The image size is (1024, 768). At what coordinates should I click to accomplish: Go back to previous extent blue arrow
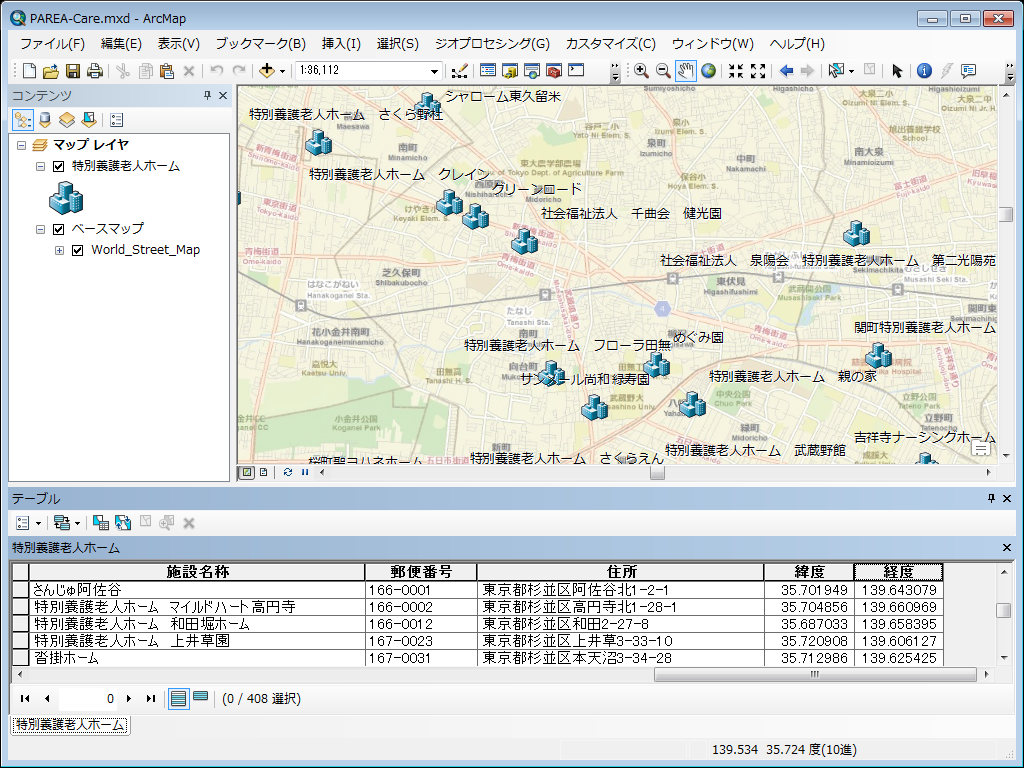[x=786, y=71]
